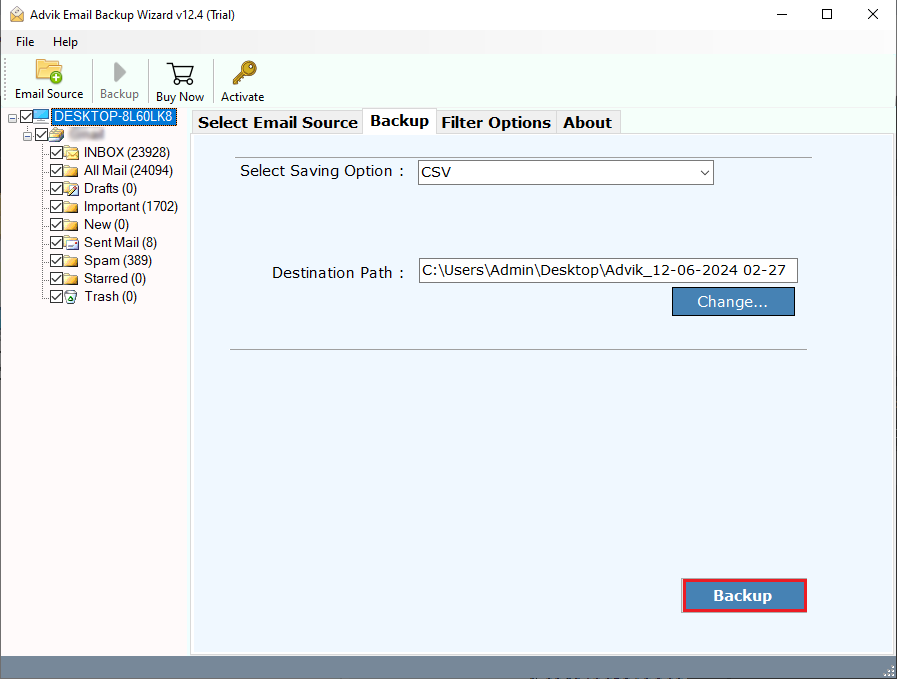Image resolution: width=897 pixels, height=679 pixels.
Task: Uncheck the Important (1702) checkbox
Action: [56, 207]
